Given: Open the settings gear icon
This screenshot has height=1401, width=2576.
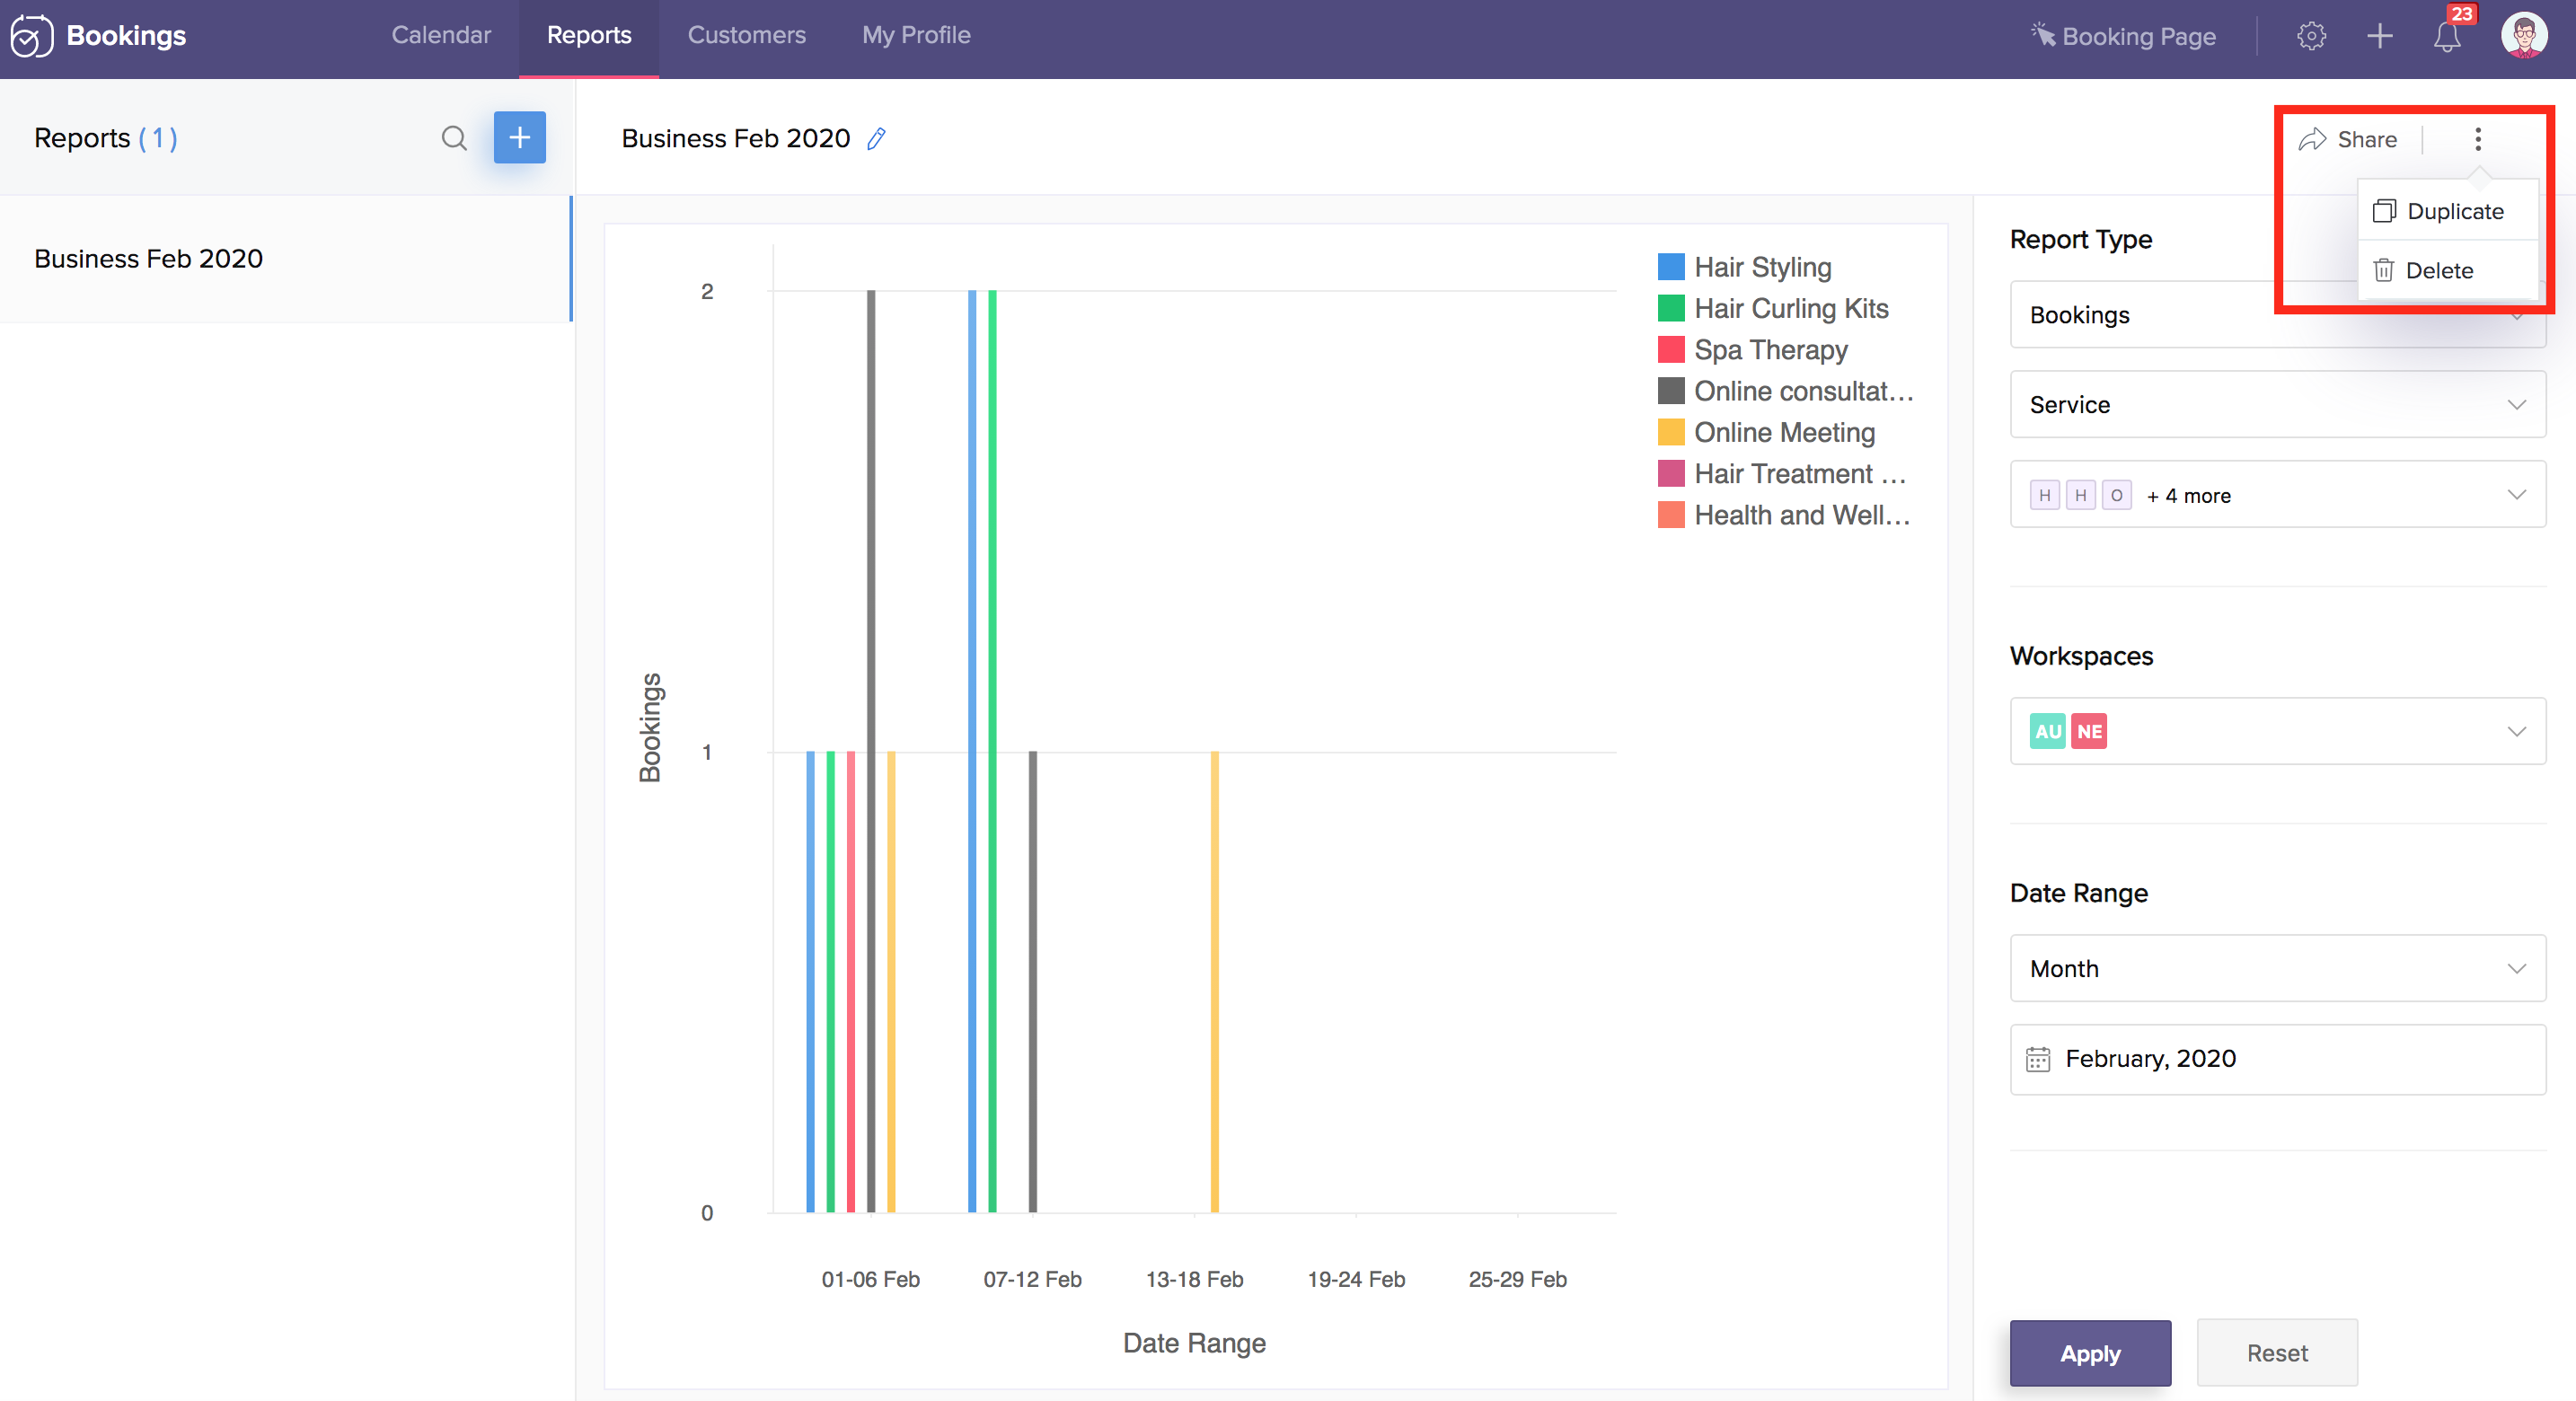Looking at the screenshot, I should coord(2310,37).
